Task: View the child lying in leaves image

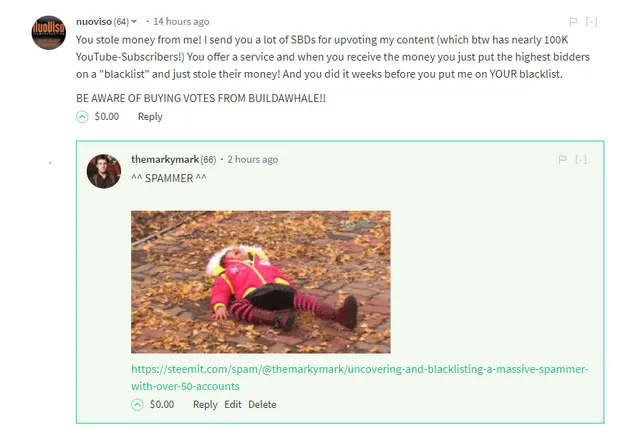Action: pos(261,282)
